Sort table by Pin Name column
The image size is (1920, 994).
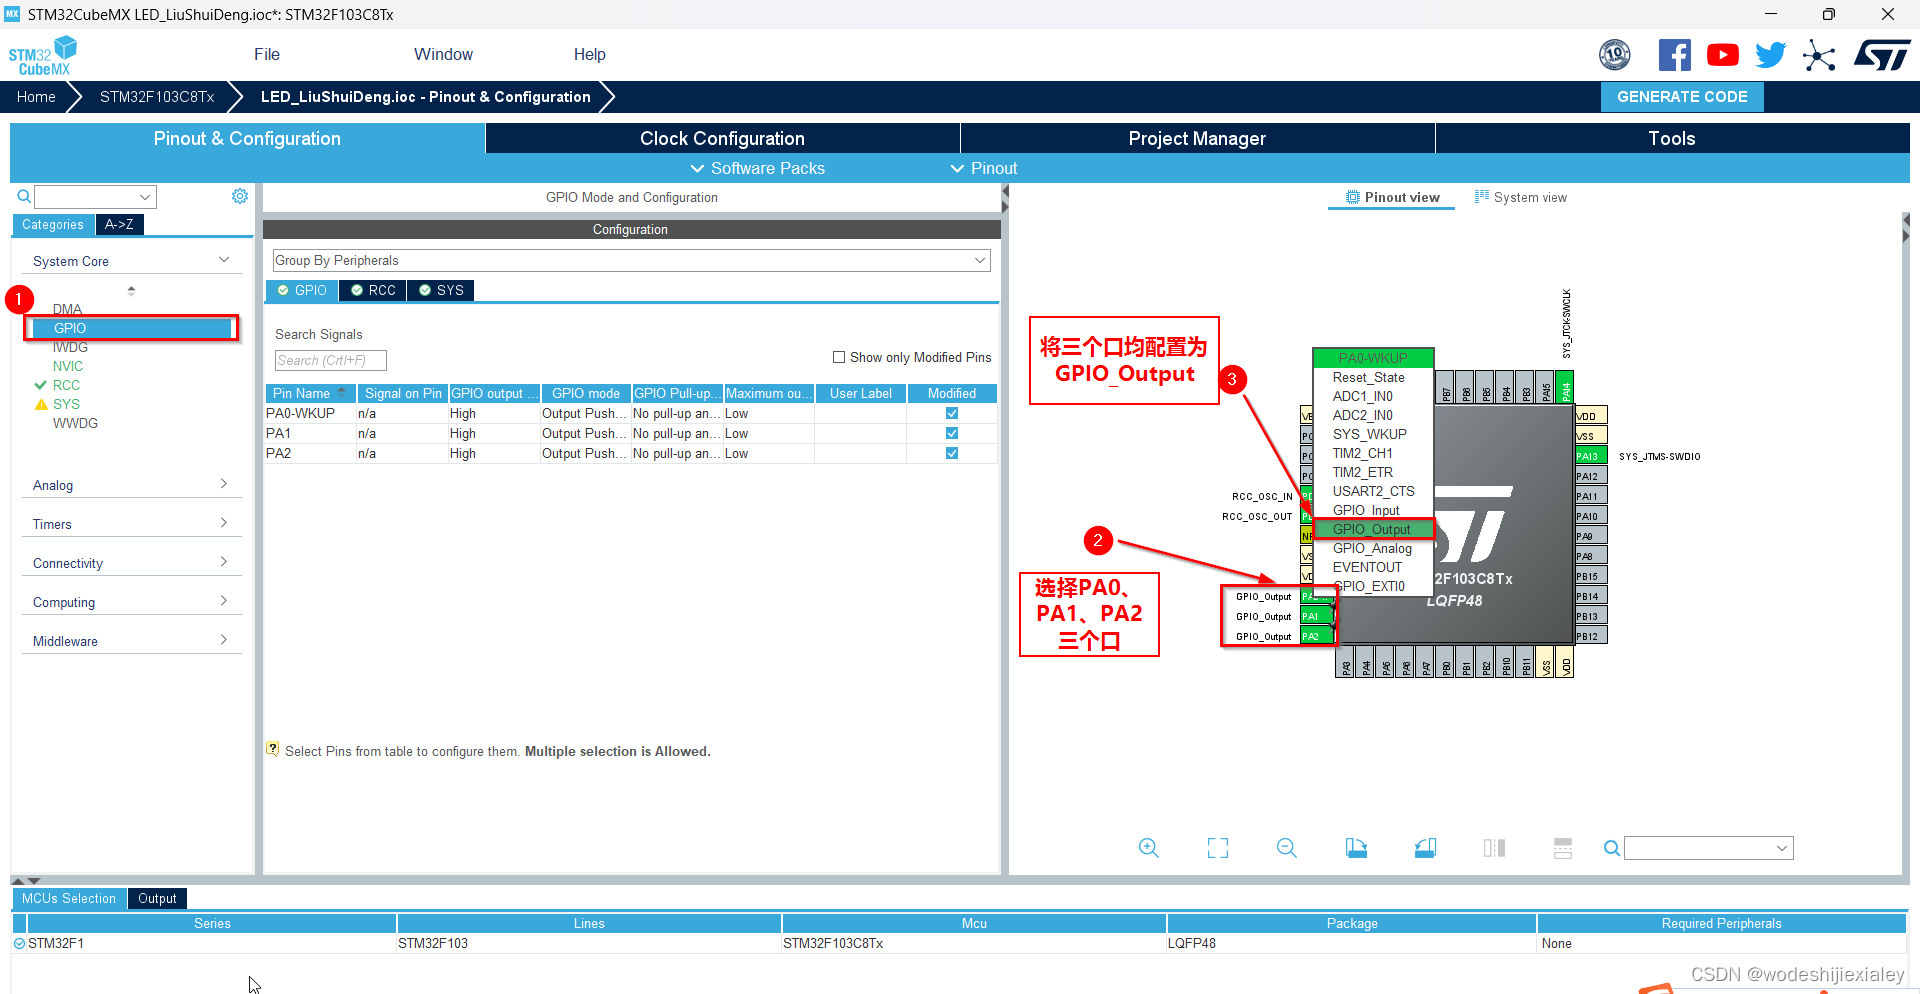[310, 393]
